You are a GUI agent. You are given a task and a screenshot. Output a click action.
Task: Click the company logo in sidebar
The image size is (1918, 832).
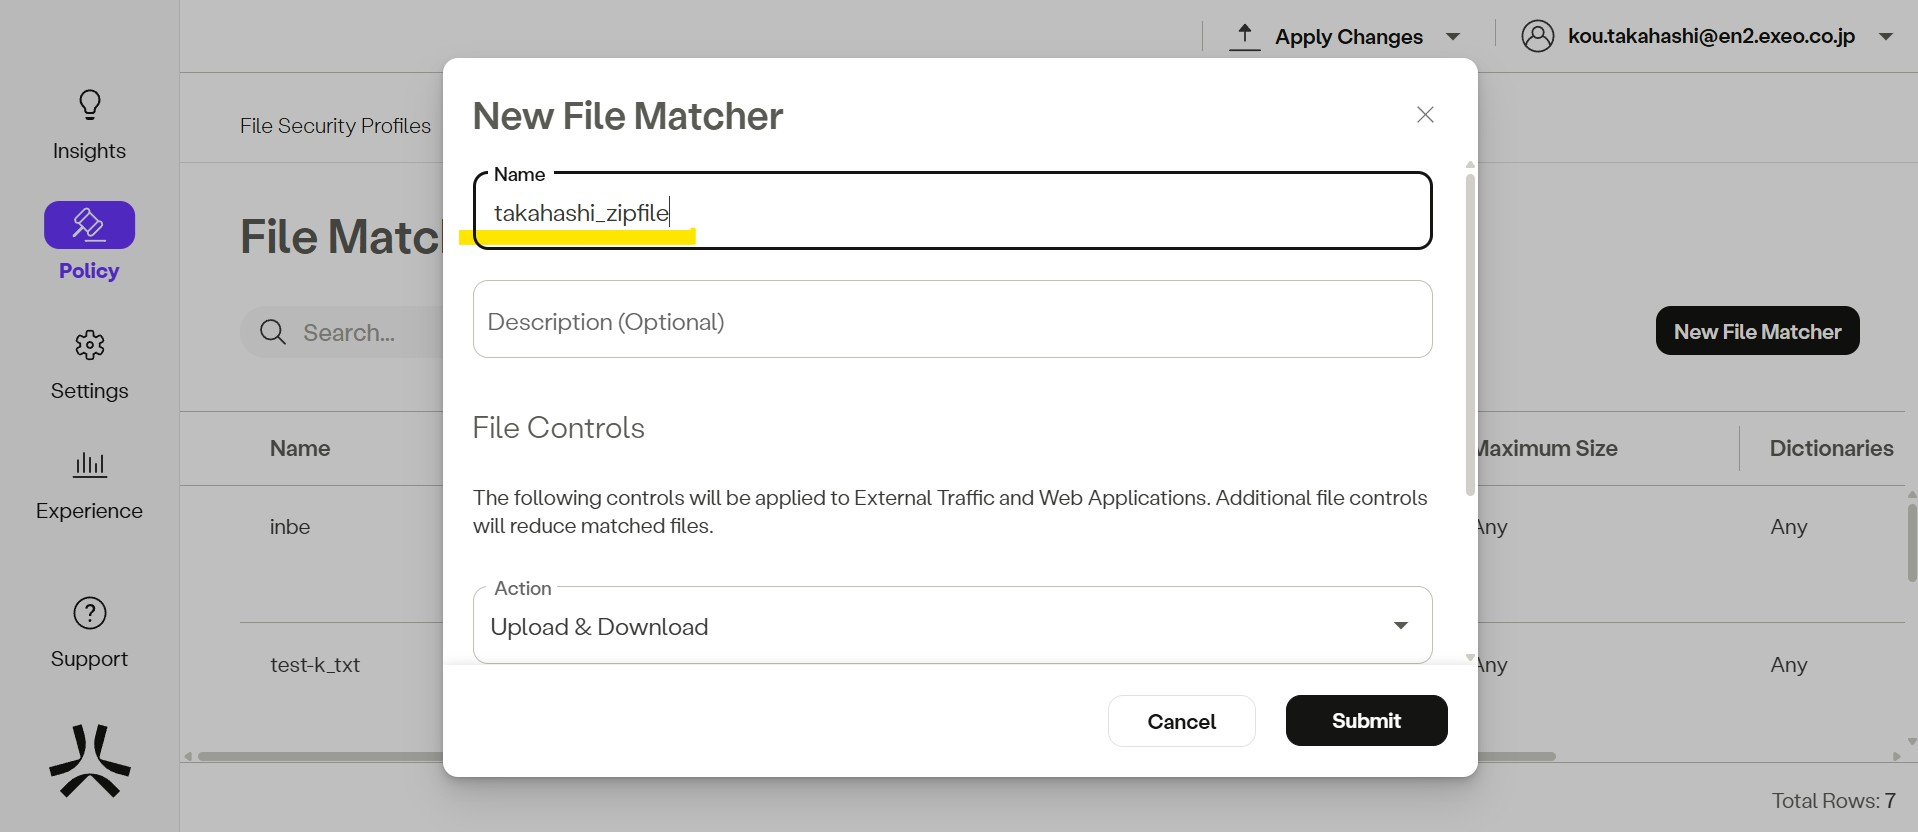[90, 761]
